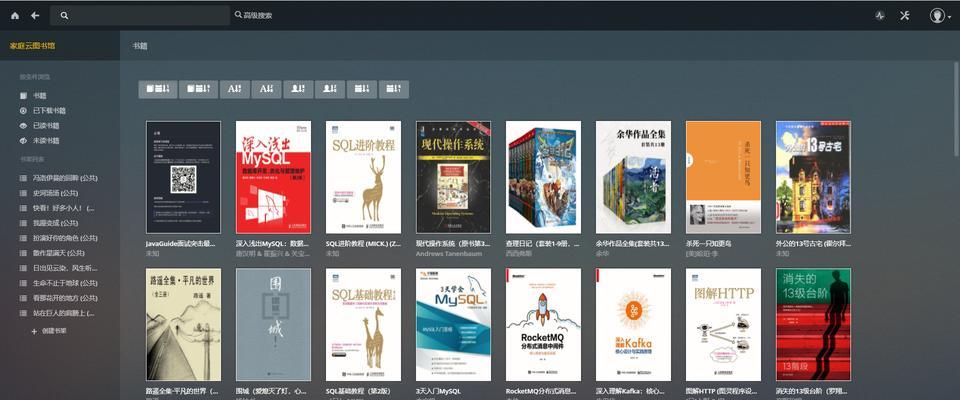The height and width of the screenshot is (400, 960).
Task: Sort books by date added, oldest first
Action: tap(199, 89)
